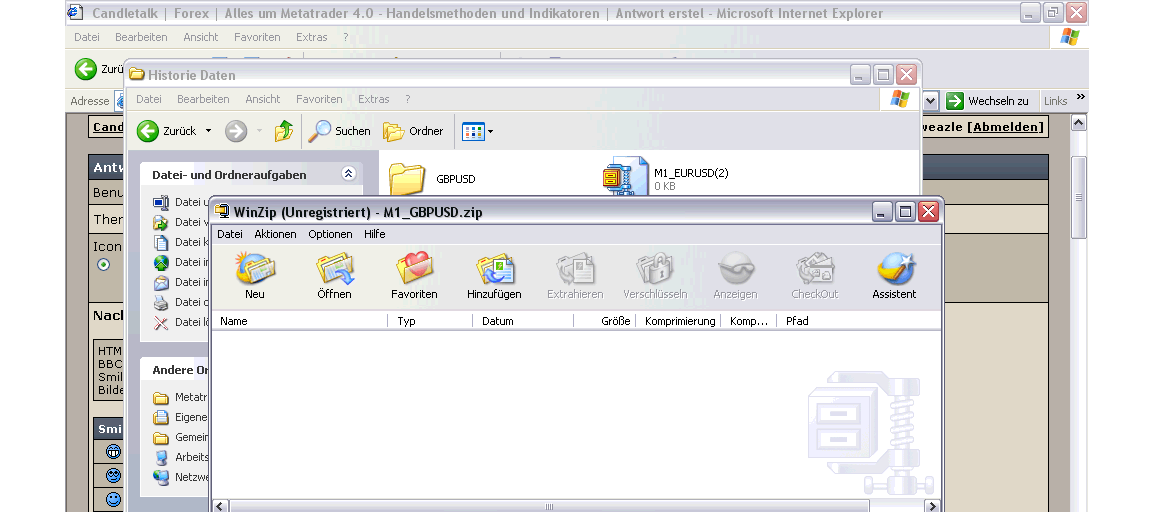Go up one folder in Historie Daten
This screenshot has width=1156, height=512.
[x=284, y=131]
